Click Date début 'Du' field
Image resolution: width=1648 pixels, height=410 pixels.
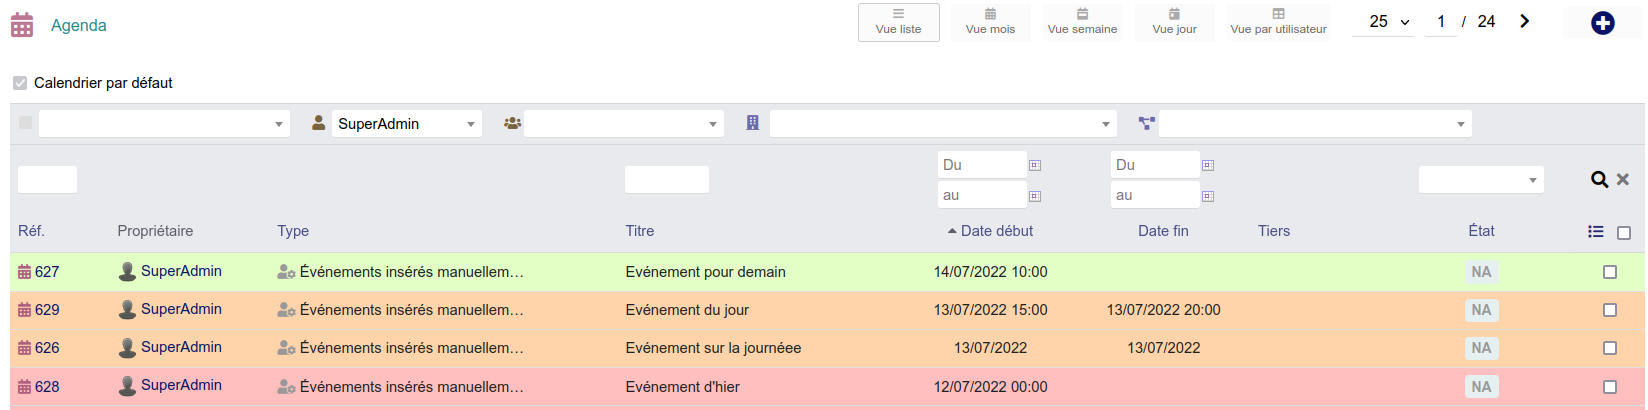coord(982,165)
